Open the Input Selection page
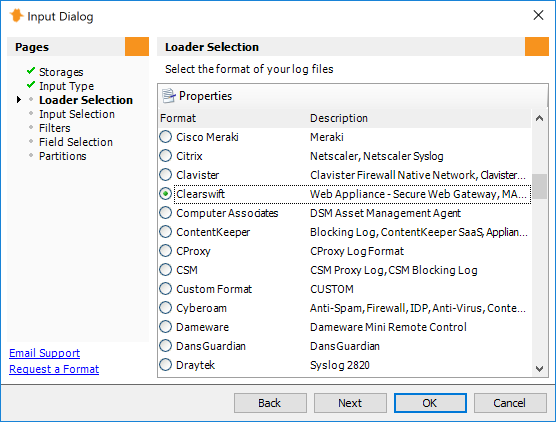The width and height of the screenshot is (556, 422). (x=77, y=114)
